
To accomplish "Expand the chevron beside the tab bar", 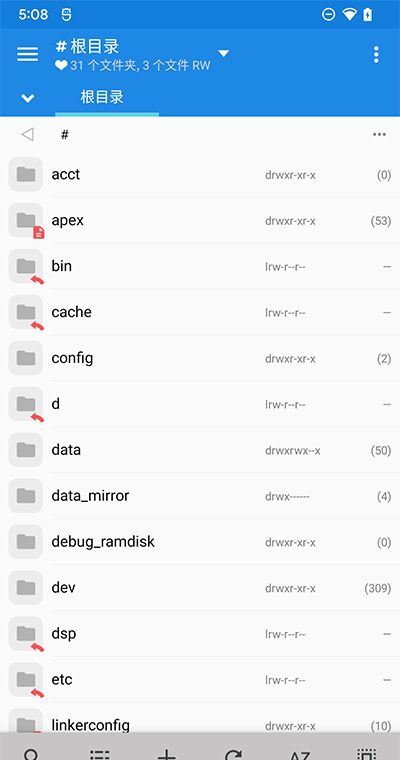I will coord(28,98).
